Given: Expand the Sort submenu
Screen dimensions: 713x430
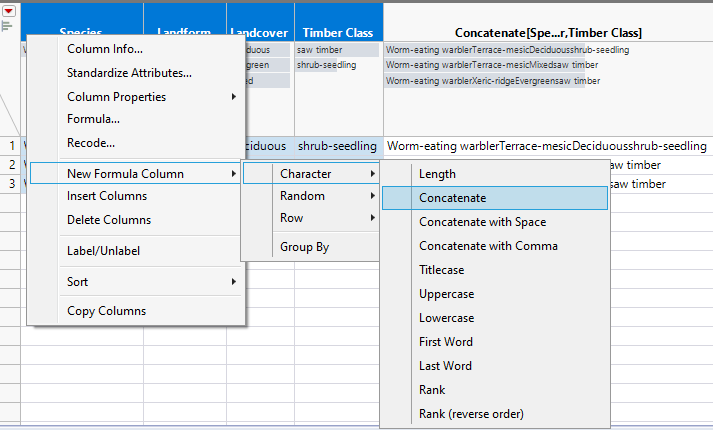Looking at the screenshot, I should point(78,282).
